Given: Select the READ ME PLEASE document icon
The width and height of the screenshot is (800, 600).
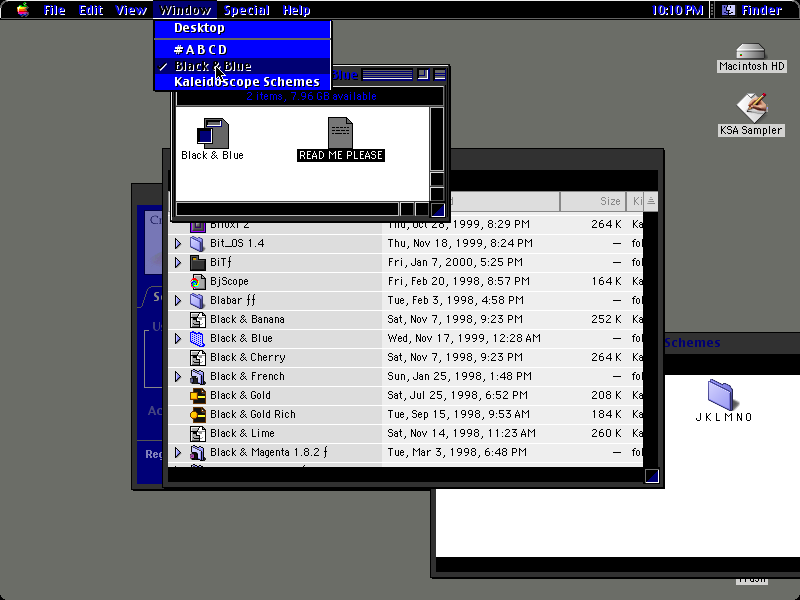Looking at the screenshot, I should pyautogui.click(x=340, y=132).
